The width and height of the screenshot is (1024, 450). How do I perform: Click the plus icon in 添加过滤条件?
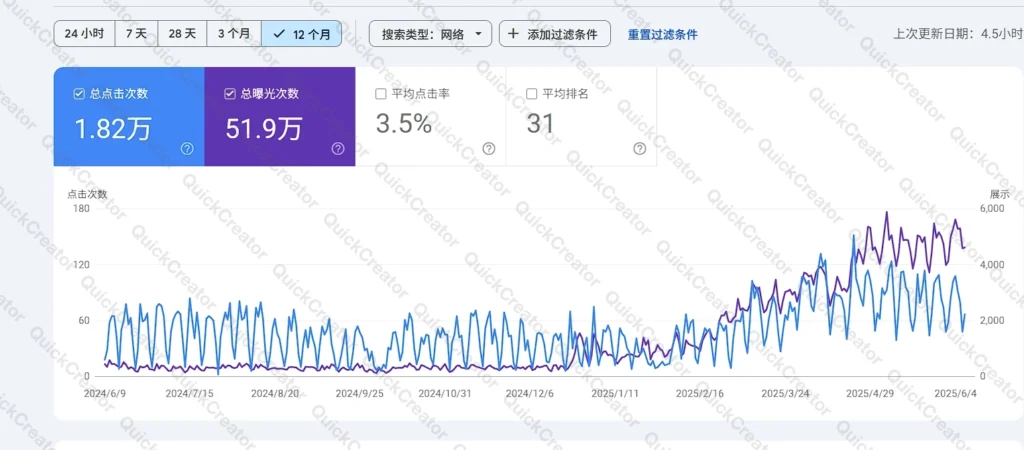pos(513,34)
